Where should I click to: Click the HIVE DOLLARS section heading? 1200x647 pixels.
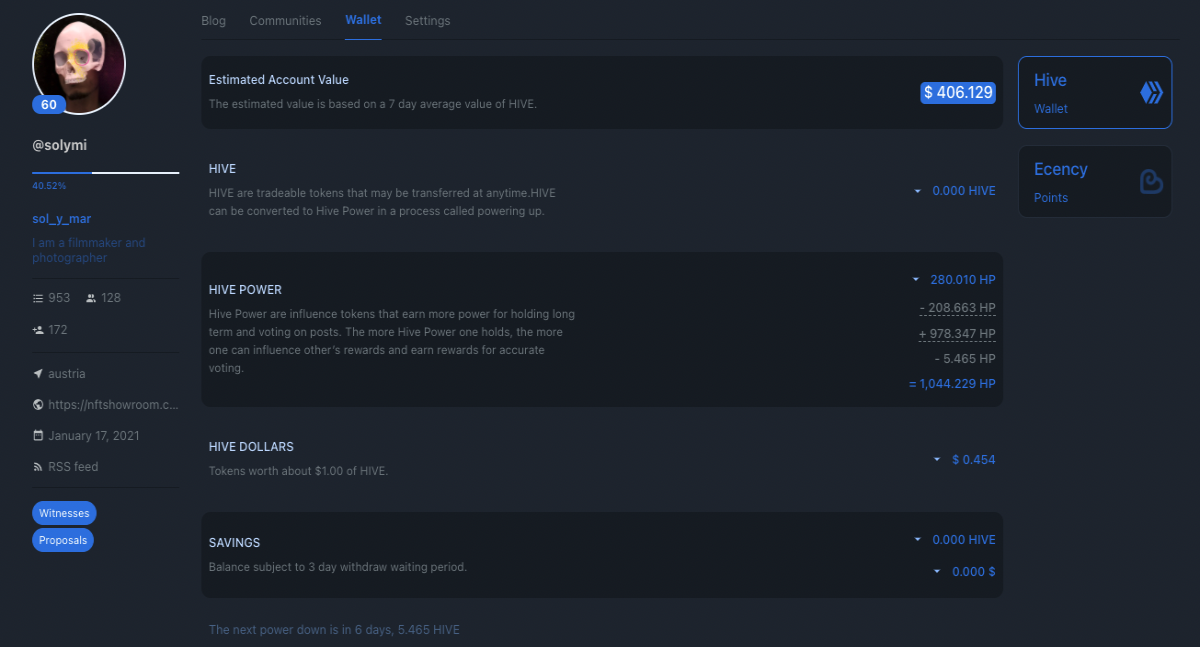coord(251,447)
